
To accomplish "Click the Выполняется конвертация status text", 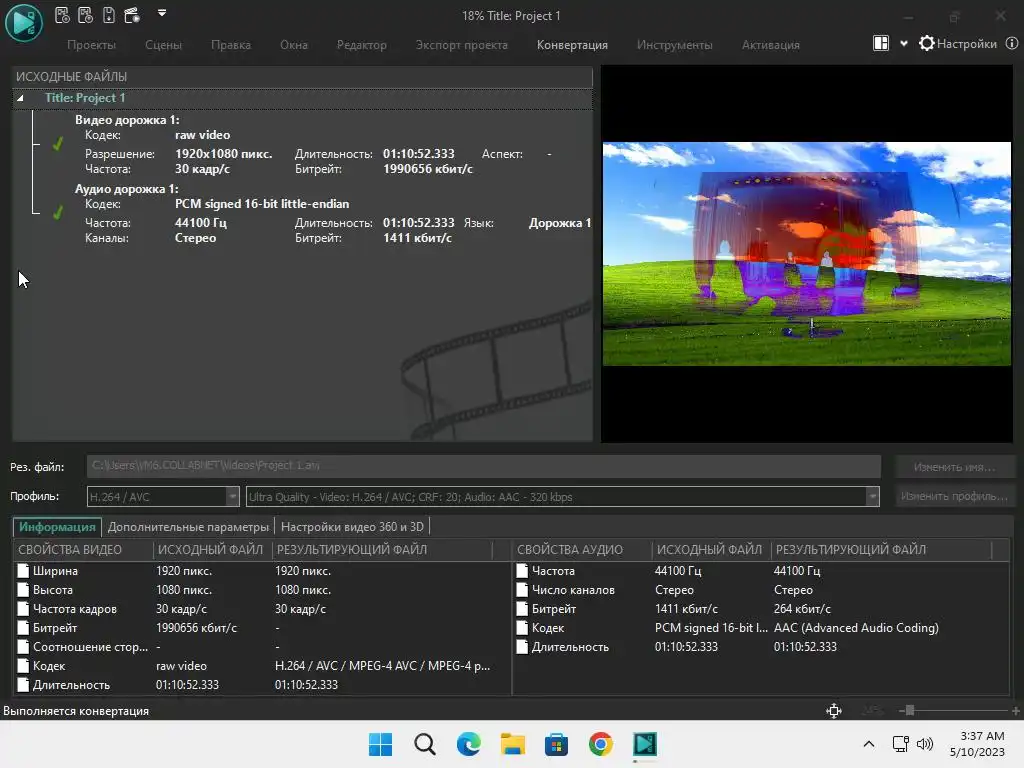I will [76, 711].
